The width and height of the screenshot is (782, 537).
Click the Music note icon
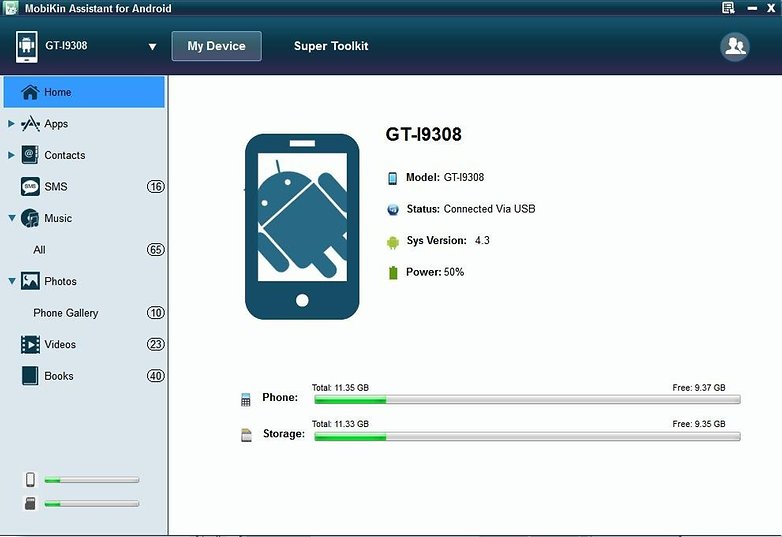[x=30, y=218]
